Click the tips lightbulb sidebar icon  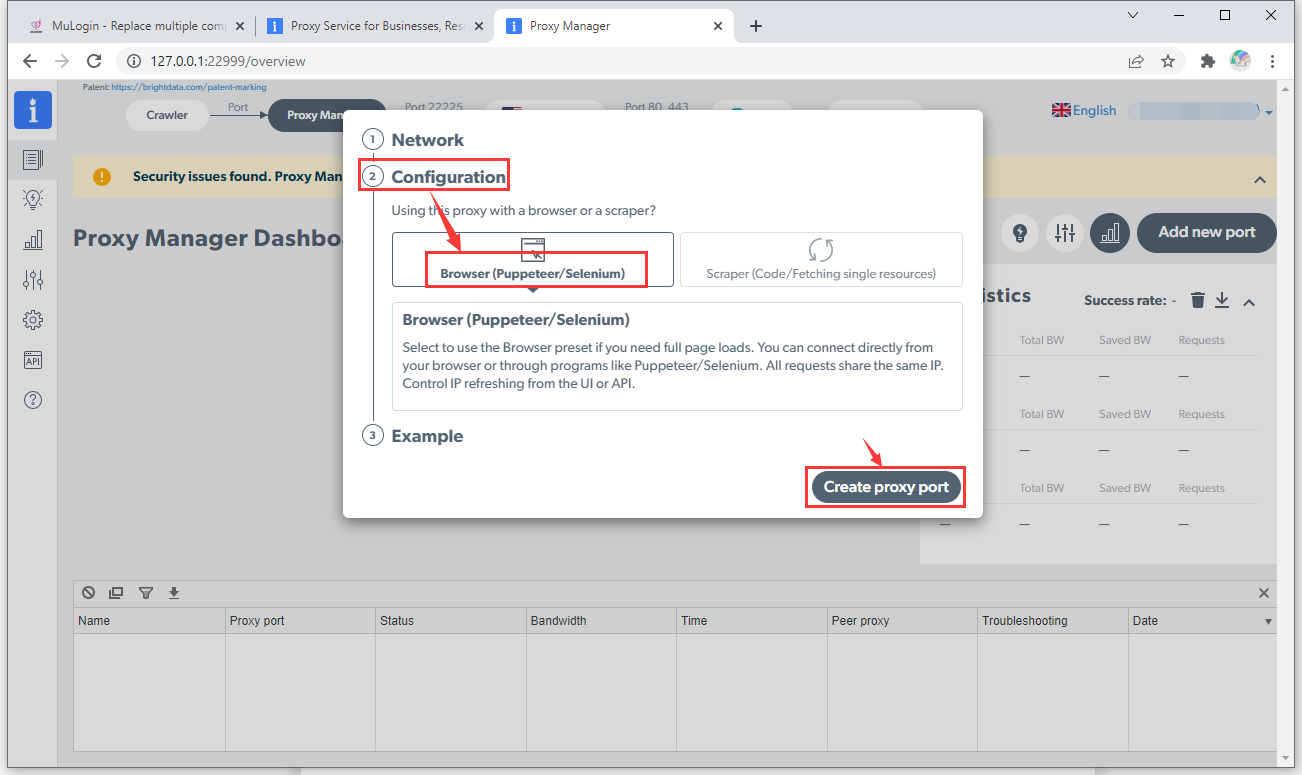point(33,199)
